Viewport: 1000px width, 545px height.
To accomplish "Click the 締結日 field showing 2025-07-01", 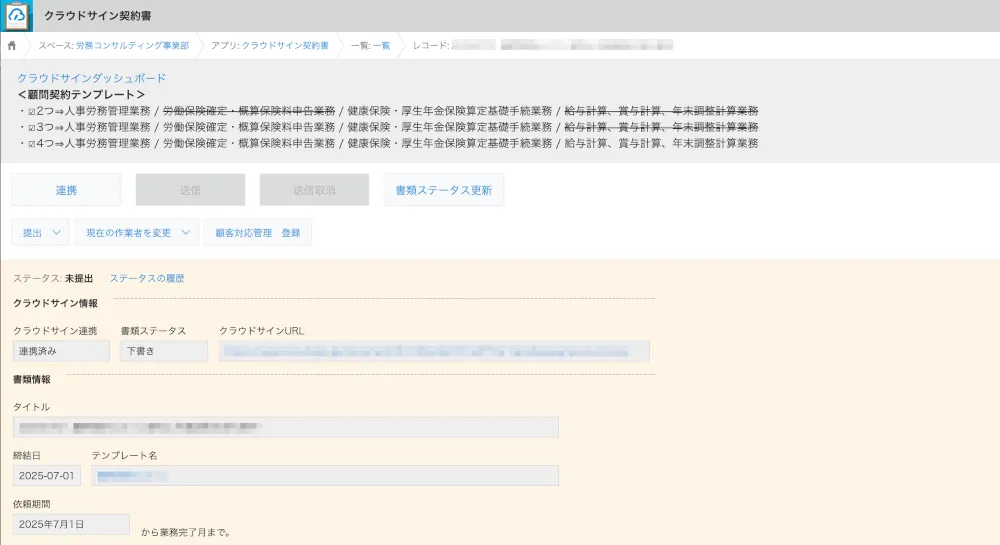I will tap(47, 476).
